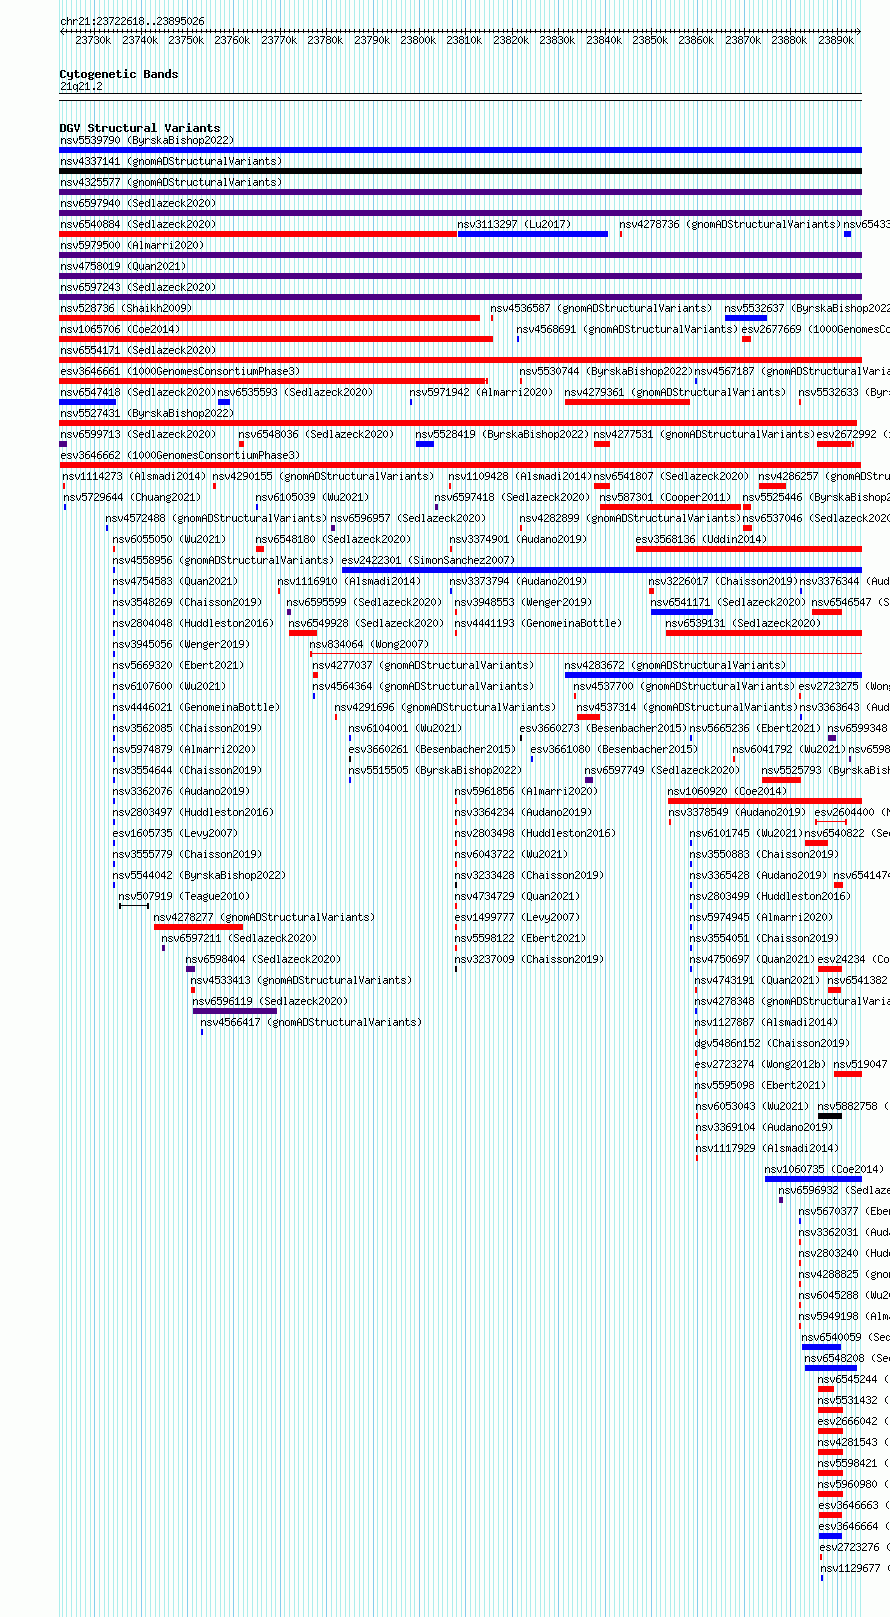Click the red bar under nsv6541807
The width and height of the screenshot is (890, 1617).
pos(601,486)
